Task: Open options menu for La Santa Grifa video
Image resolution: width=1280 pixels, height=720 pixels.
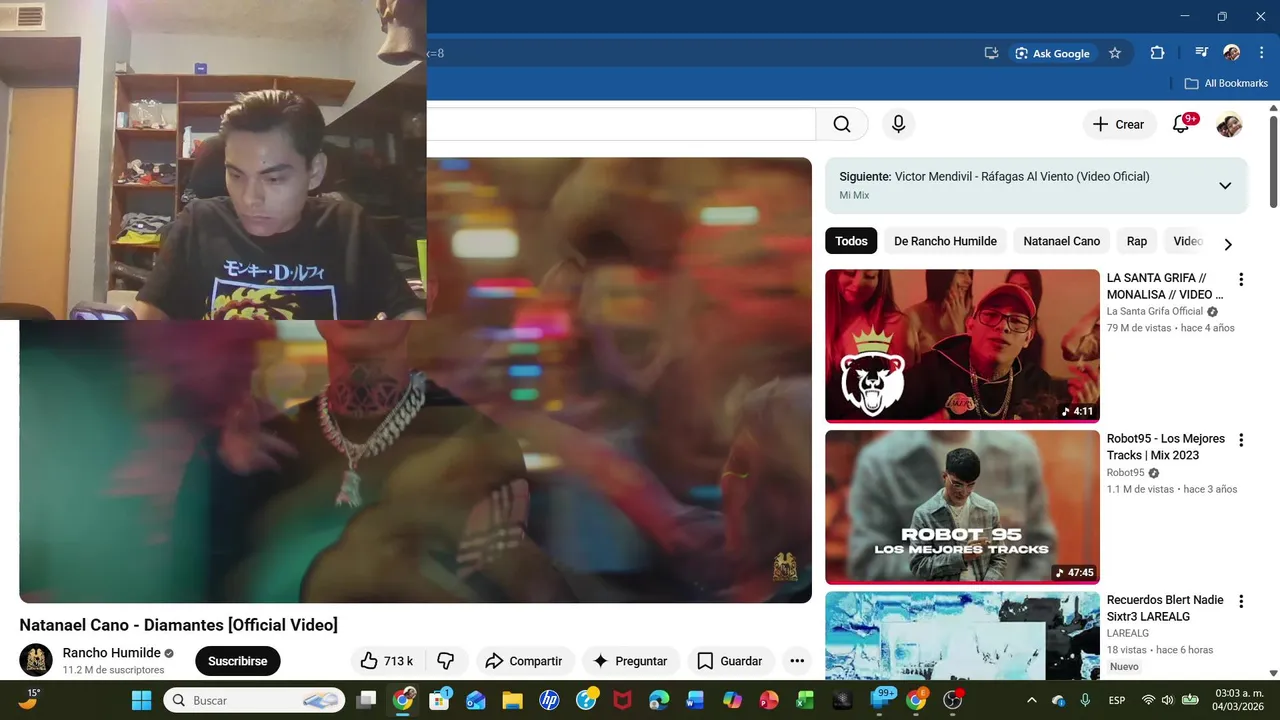Action: (1241, 280)
